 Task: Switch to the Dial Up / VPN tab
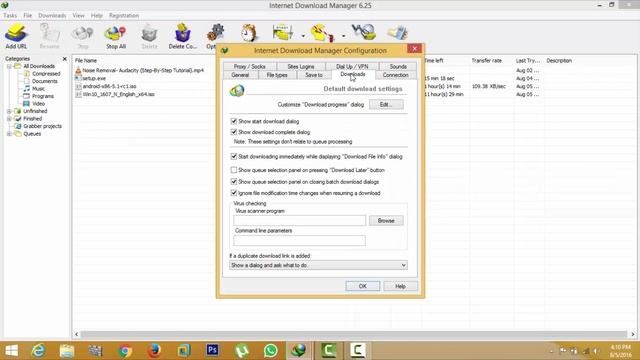[x=352, y=66]
